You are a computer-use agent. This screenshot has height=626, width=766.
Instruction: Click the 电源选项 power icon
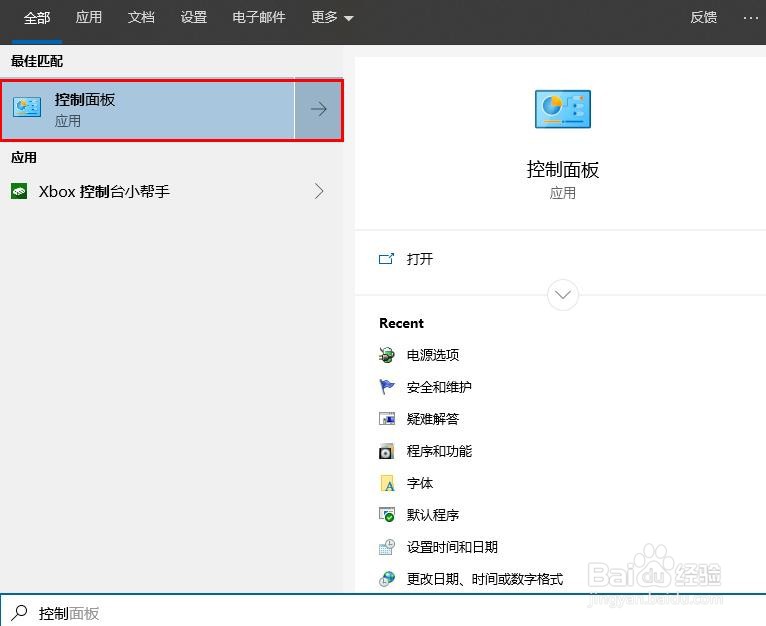(x=386, y=355)
